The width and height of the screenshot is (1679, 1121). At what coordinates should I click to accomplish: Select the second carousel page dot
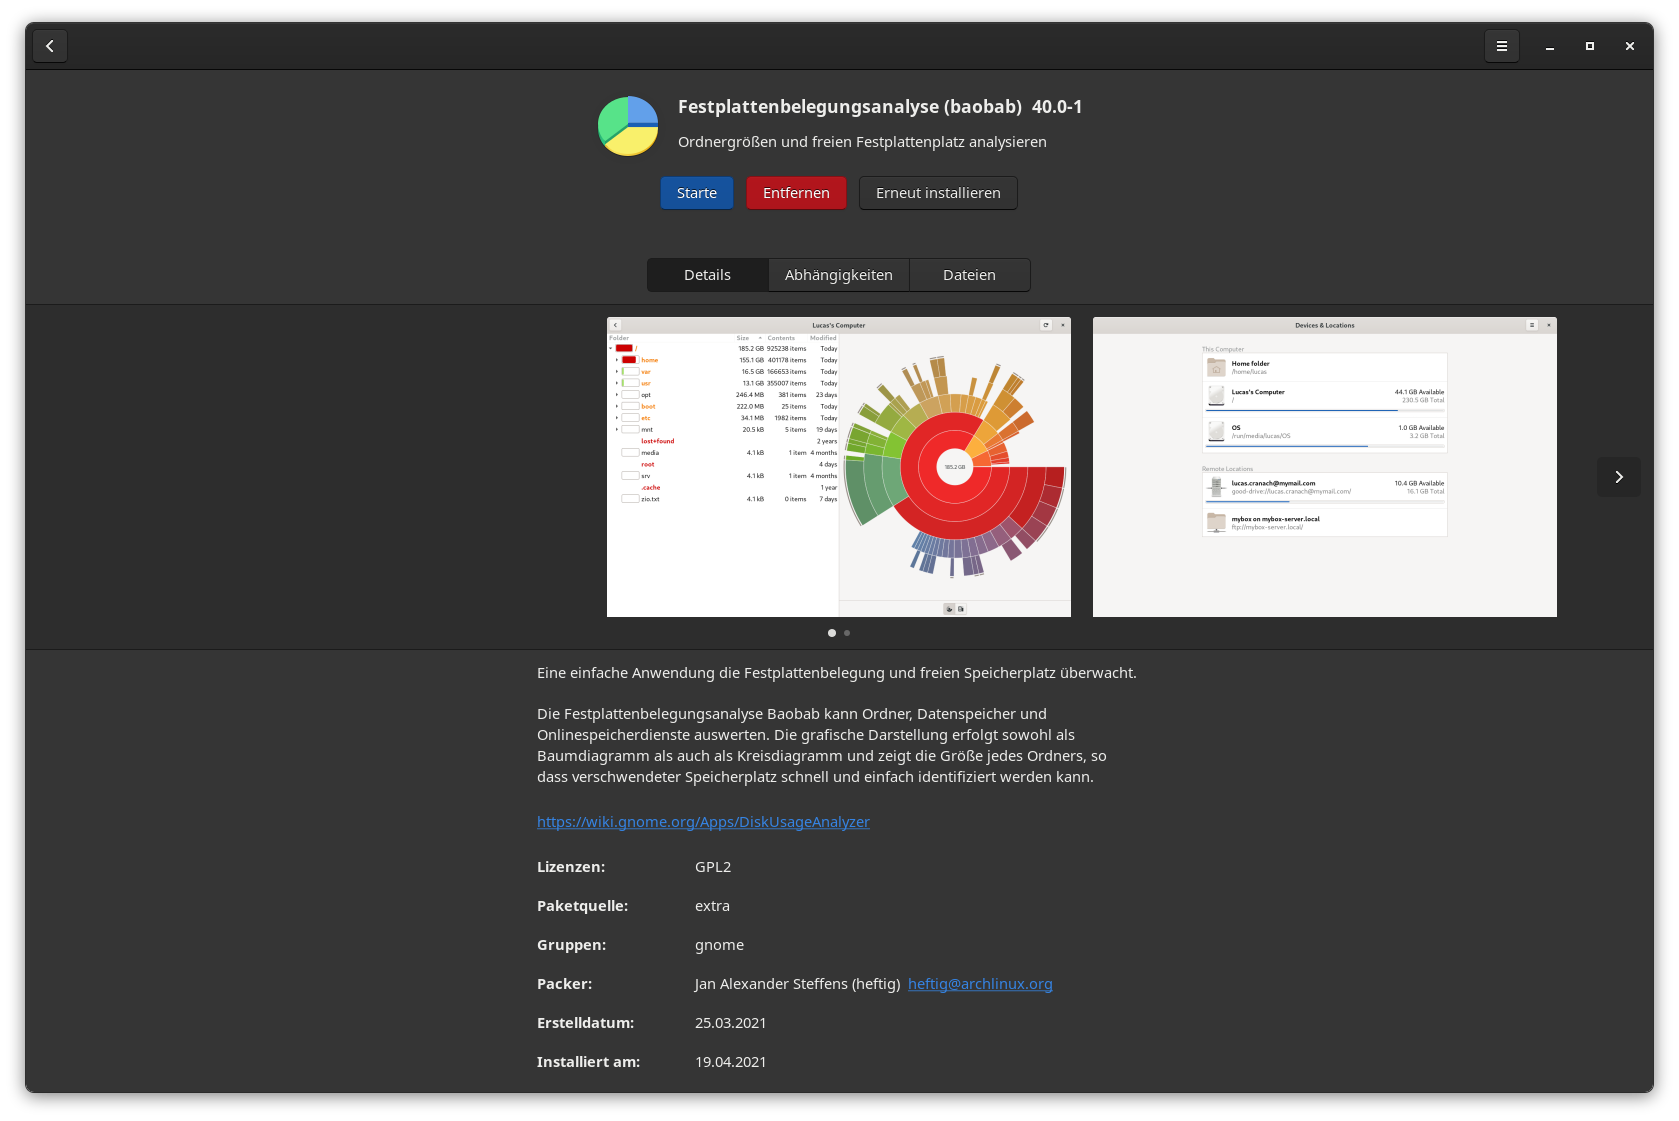tap(847, 633)
